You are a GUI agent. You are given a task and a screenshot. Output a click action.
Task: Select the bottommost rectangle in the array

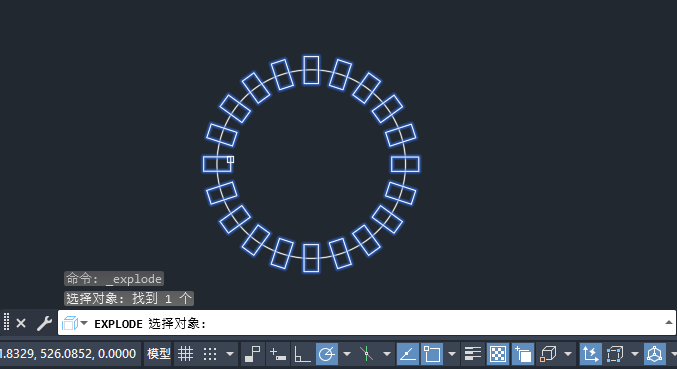pyautogui.click(x=311, y=258)
